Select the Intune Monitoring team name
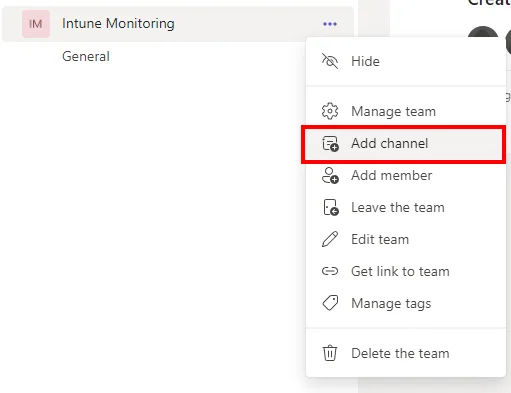The height and width of the screenshot is (393, 511). (118, 24)
